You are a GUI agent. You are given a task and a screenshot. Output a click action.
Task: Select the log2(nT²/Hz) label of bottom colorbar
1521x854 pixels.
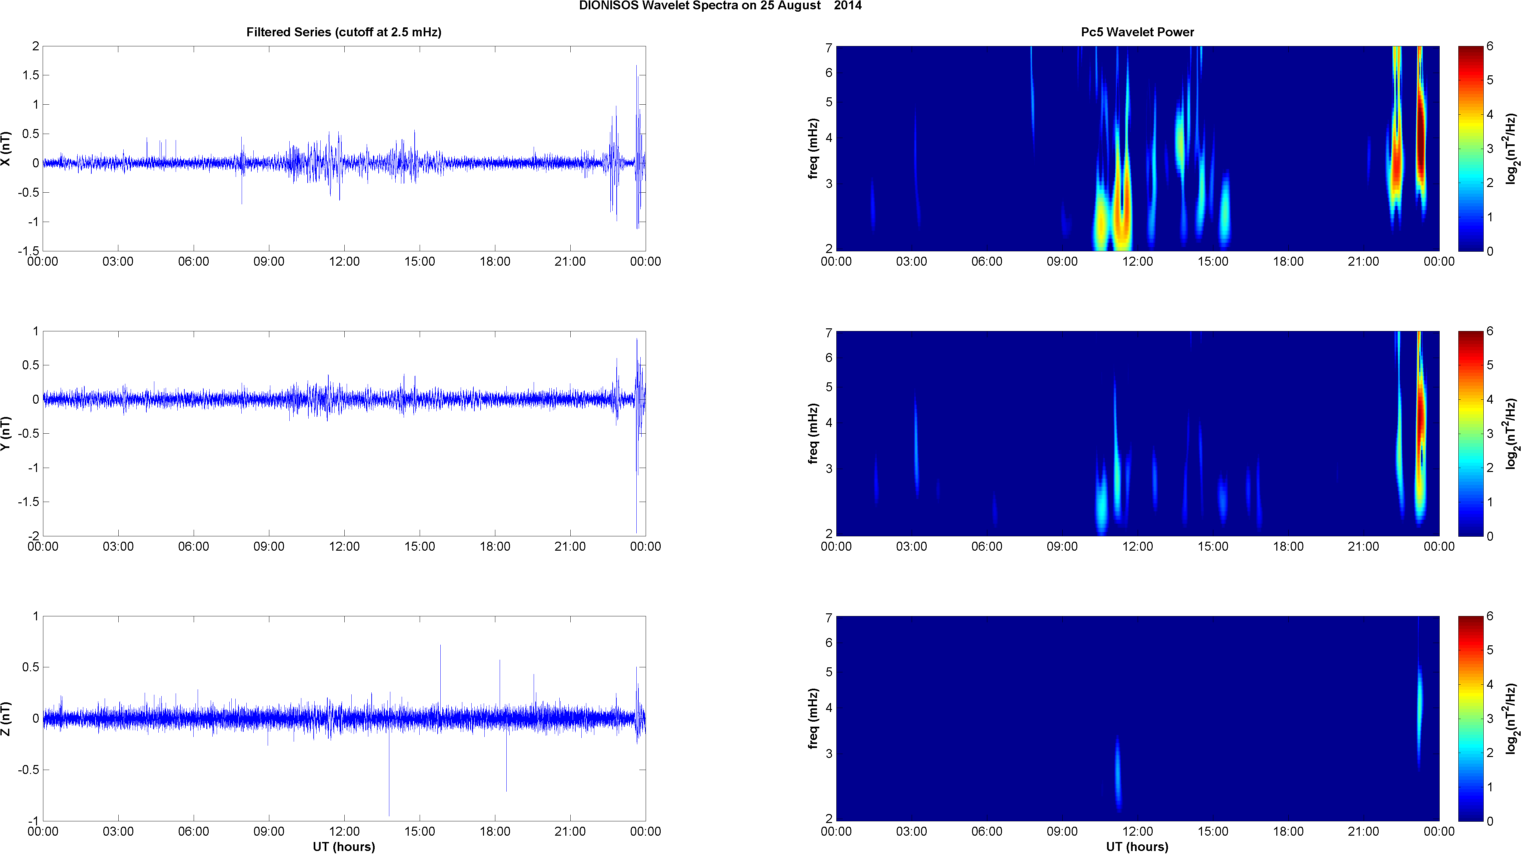(1512, 718)
